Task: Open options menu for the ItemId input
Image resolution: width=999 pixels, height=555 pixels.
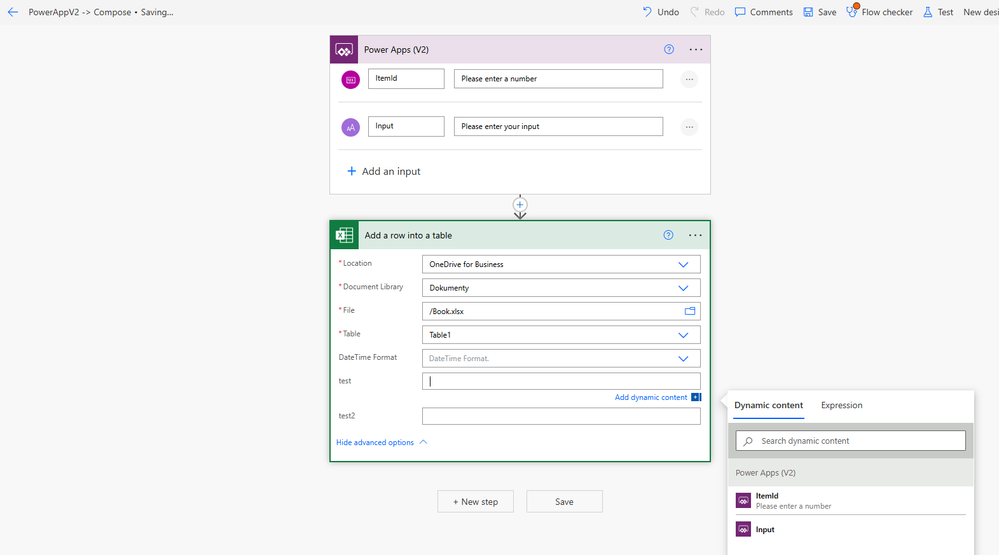Action: [x=689, y=80]
